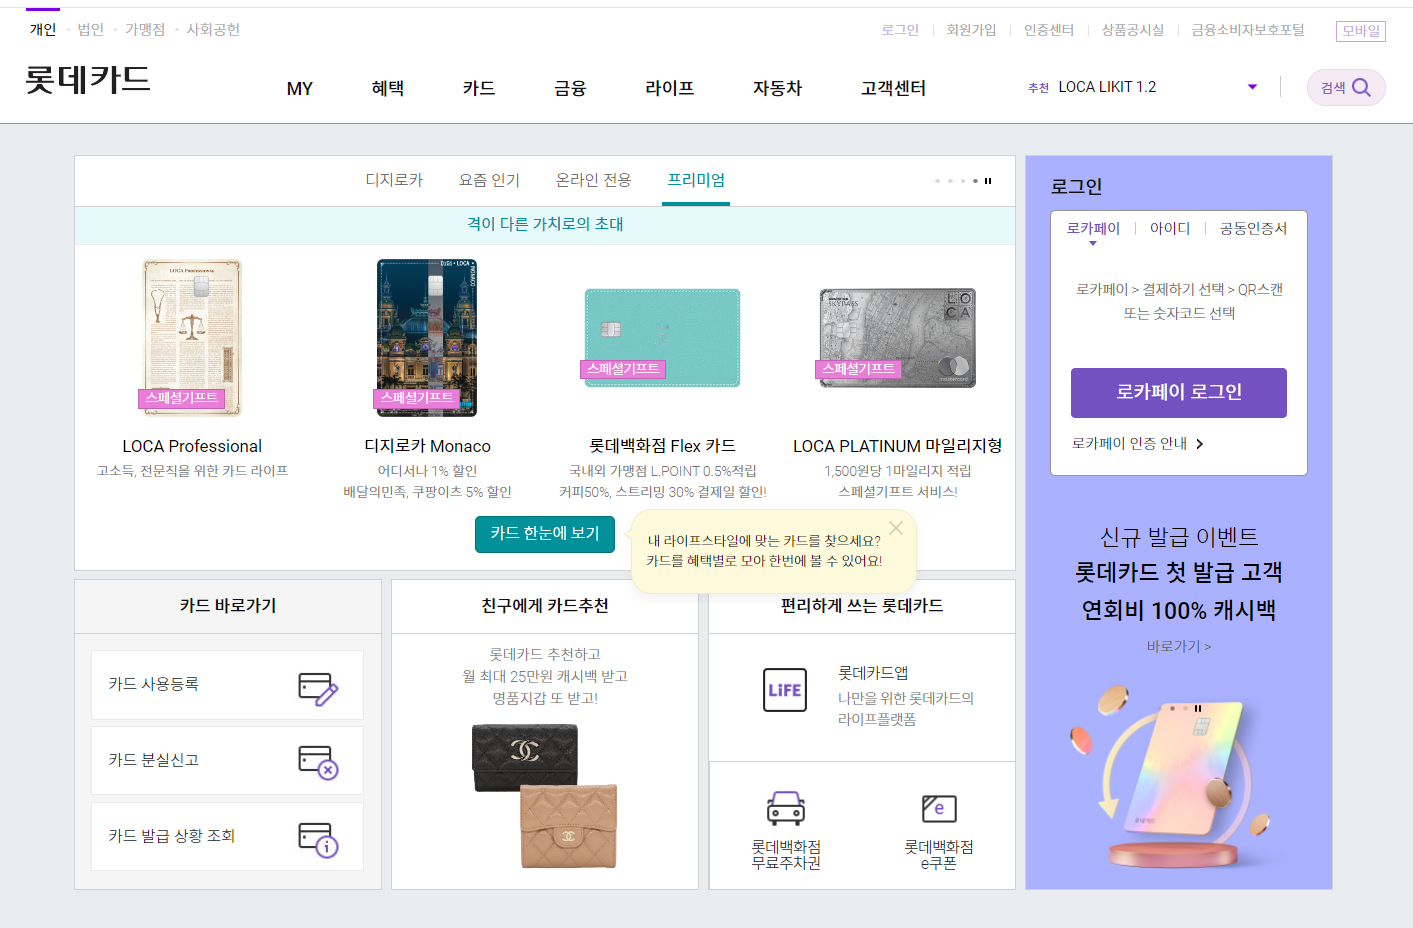This screenshot has height=928, width=1413.
Task: Click the 디지로카 Monaco card thumbnail
Action: (x=427, y=338)
